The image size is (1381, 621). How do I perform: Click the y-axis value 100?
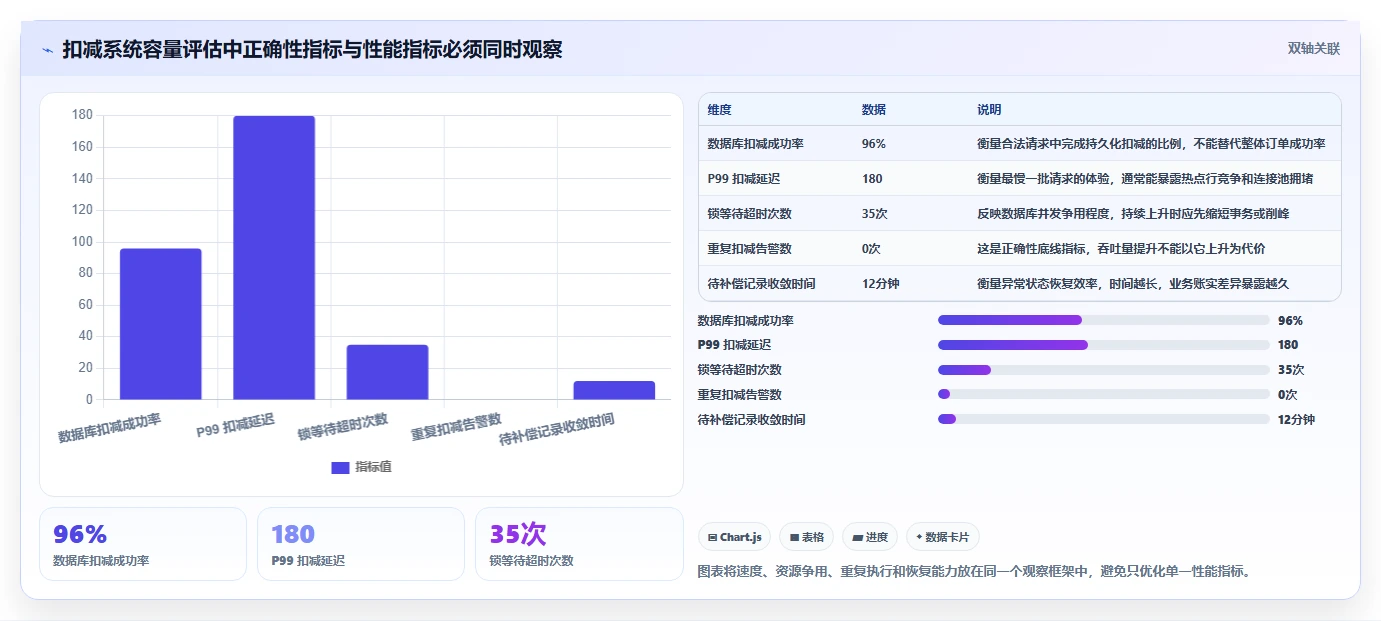tap(82, 242)
